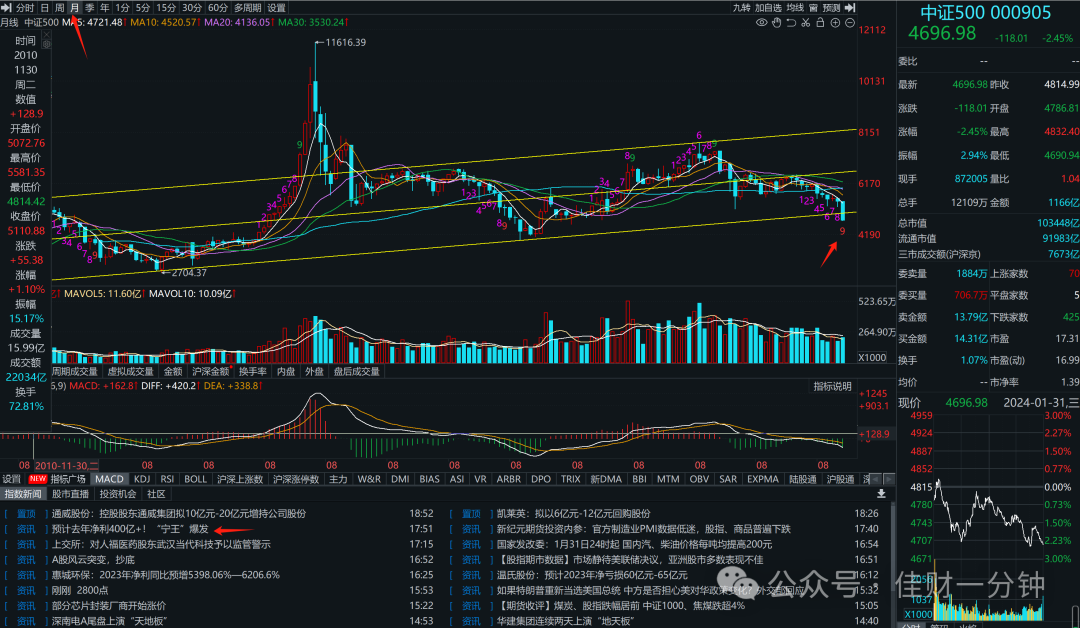The image size is (1080, 628).
Task: Select 盘后成交量 volume sub-tab
Action: click(x=357, y=371)
